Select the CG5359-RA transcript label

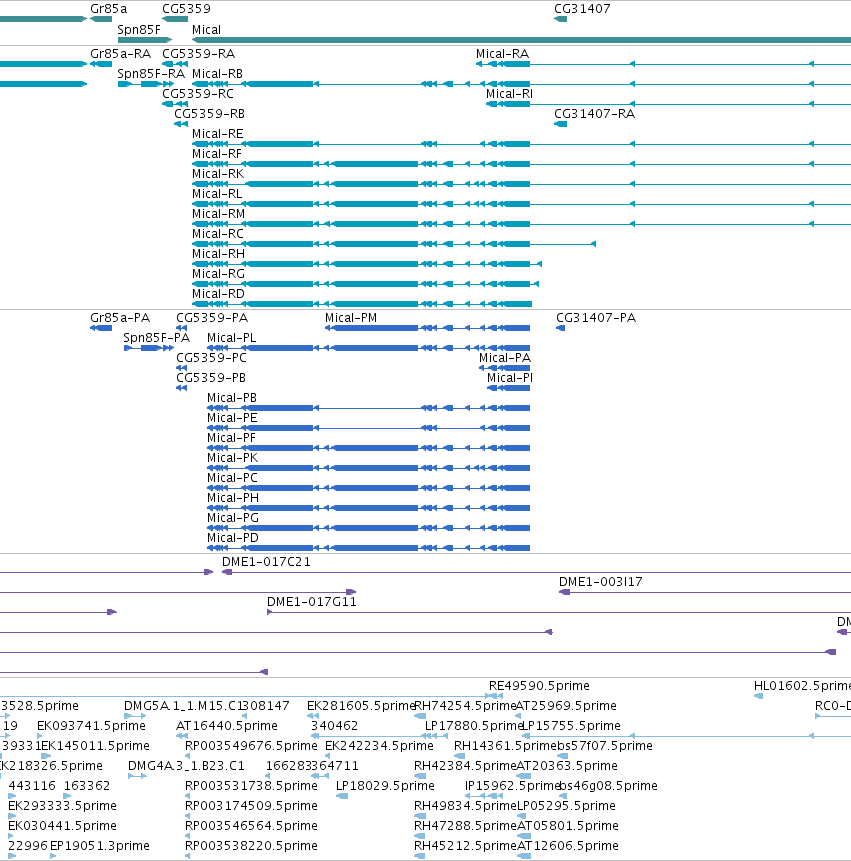(198, 54)
